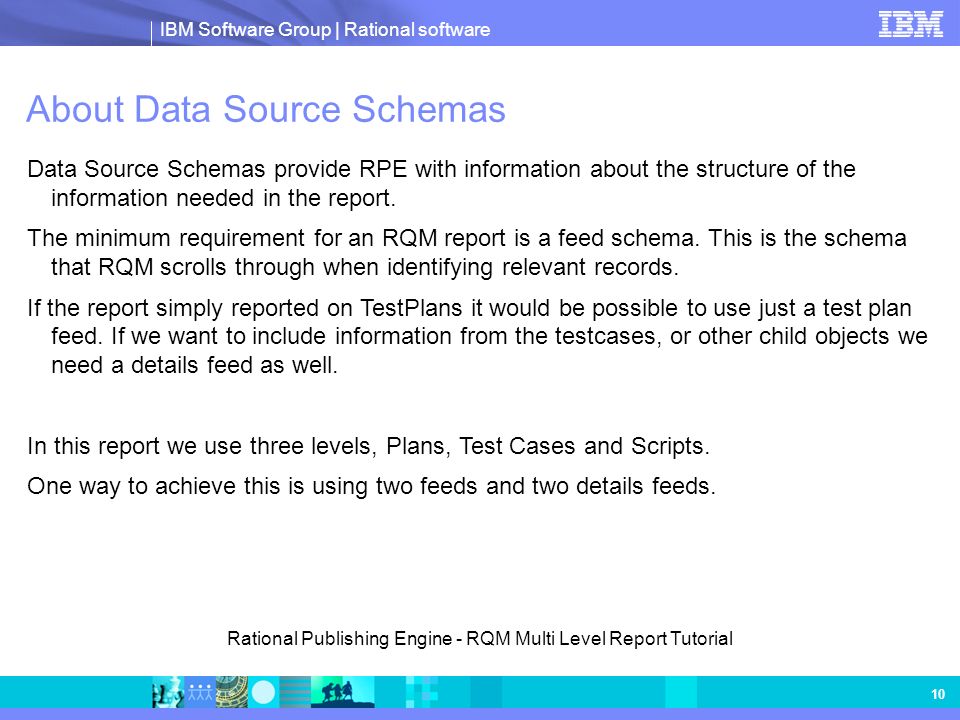Click the sentence 'The minimum requirement for an RQM report'
The image size is (960, 720).
467,252
